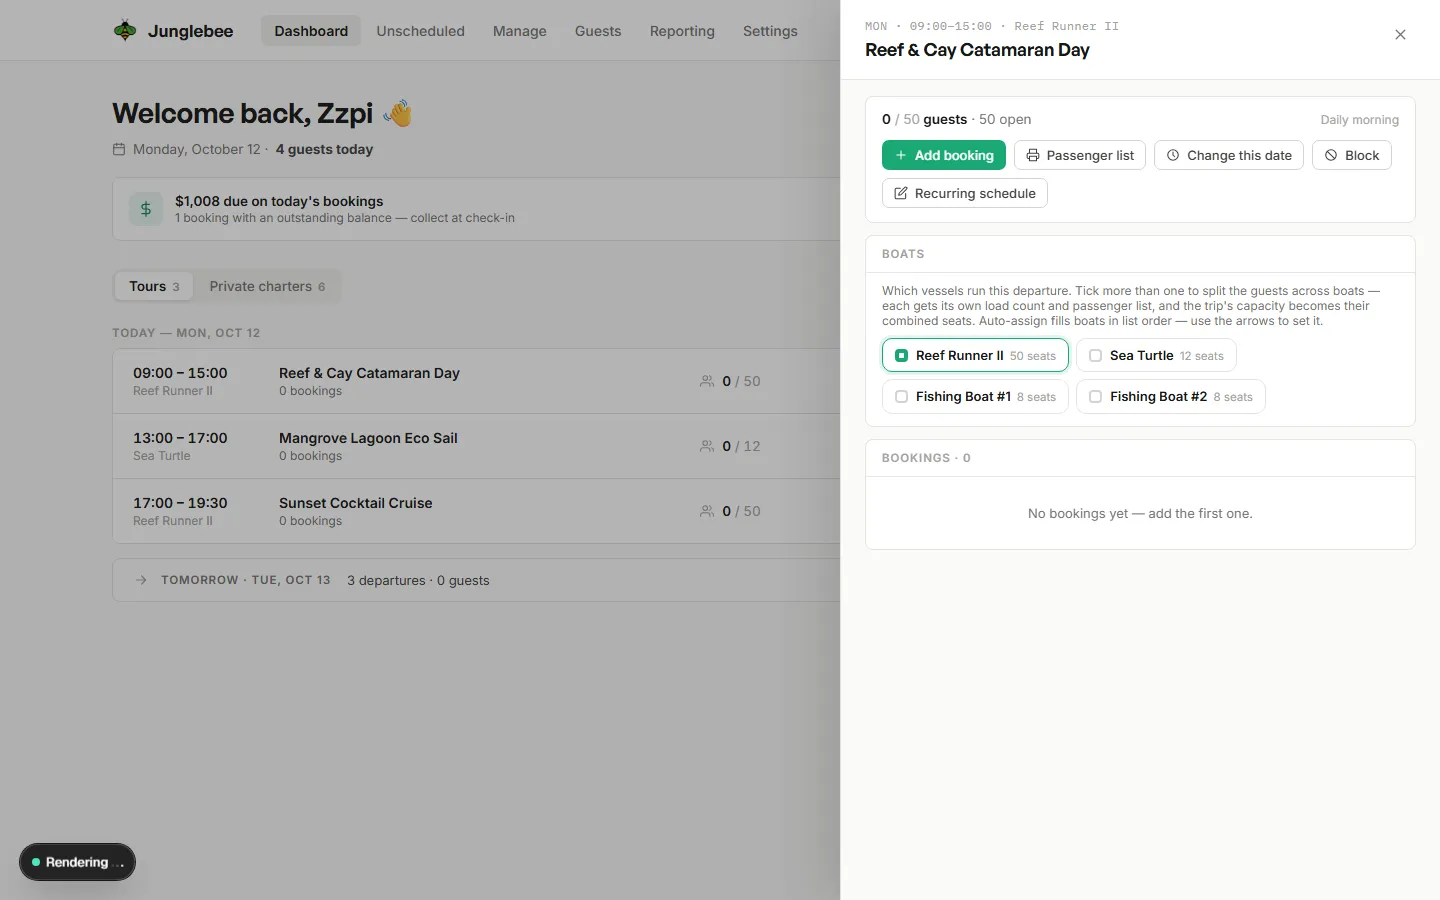The height and width of the screenshot is (900, 1440).
Task: Switch to the Dashboard nav tab
Action: click(311, 31)
